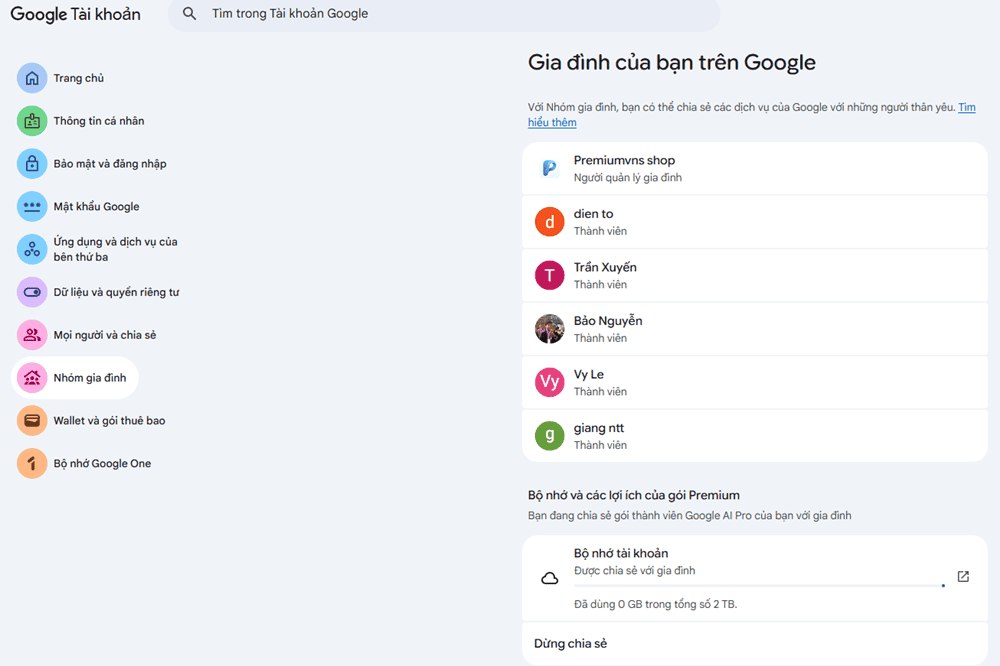Image resolution: width=1000 pixels, height=666 pixels.
Task: Click the Nhóm gia đình family icon
Action: pyautogui.click(x=32, y=377)
